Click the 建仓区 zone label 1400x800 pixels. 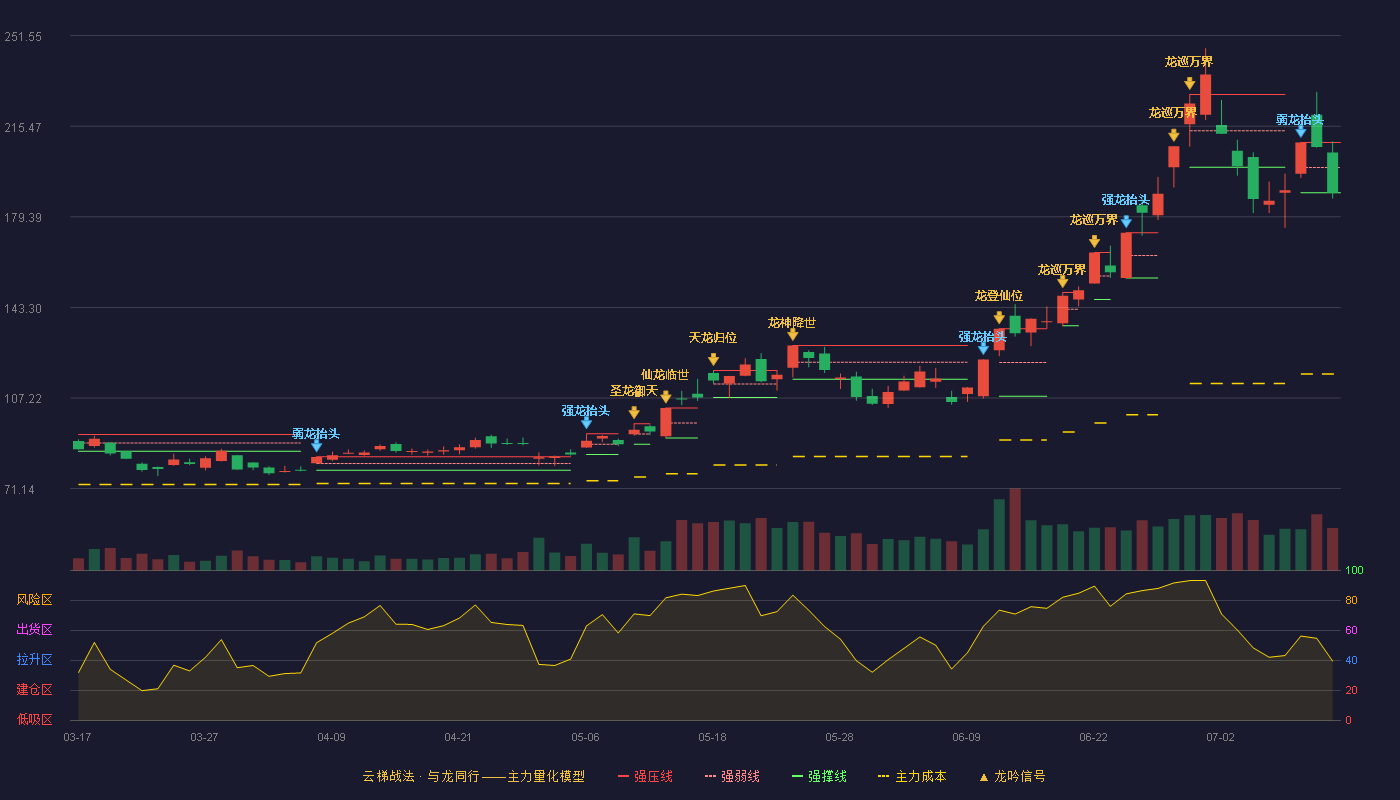click(x=35, y=690)
